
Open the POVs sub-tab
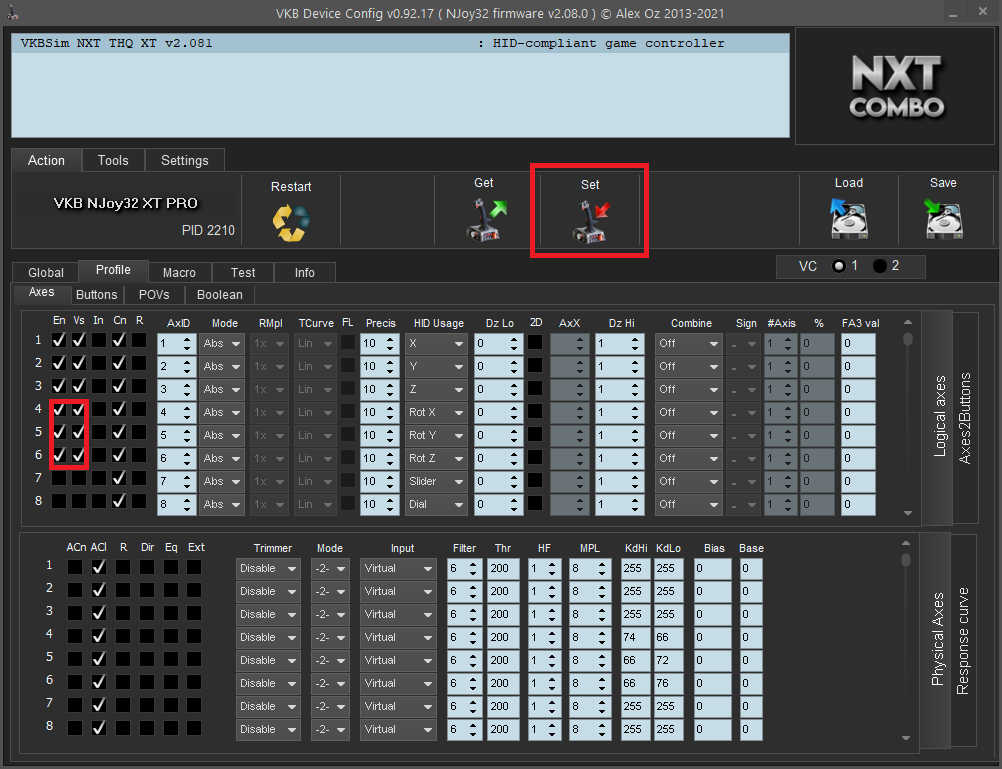(154, 295)
